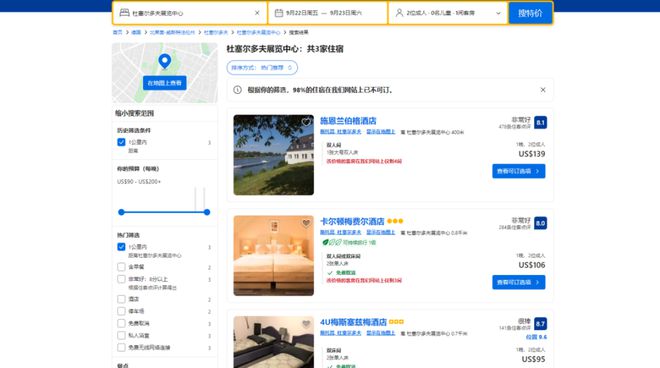Check the parking filter checkbox

[x=121, y=311]
